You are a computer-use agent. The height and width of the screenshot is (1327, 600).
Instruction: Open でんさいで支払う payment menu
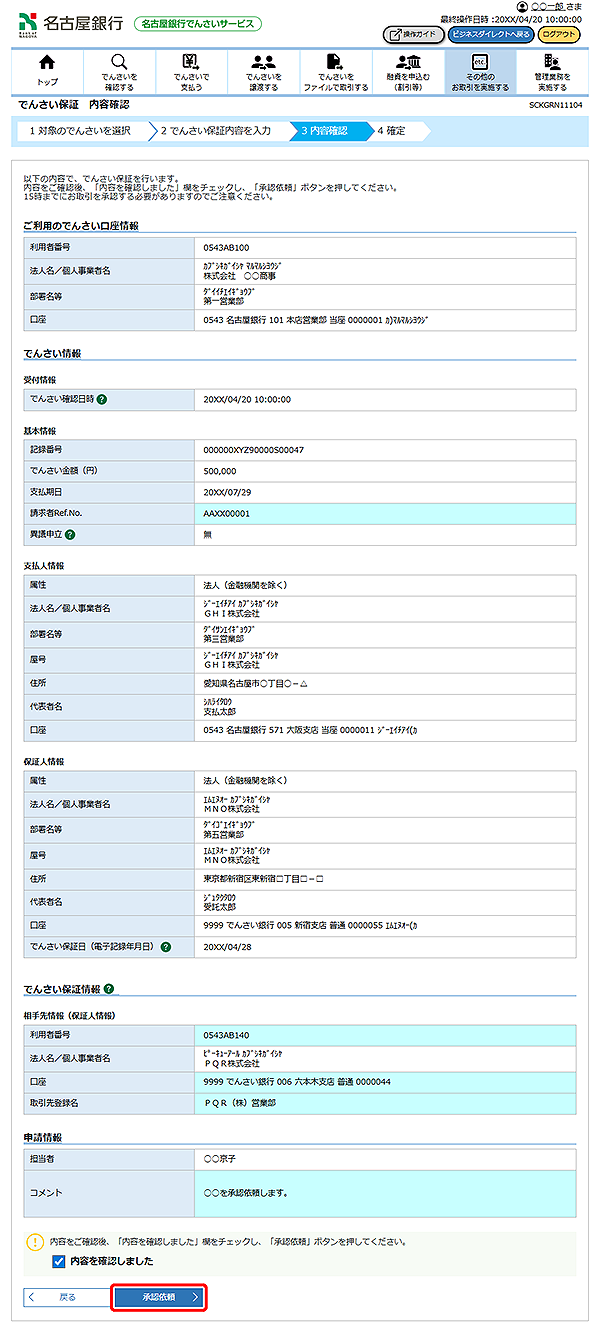[x=190, y=70]
